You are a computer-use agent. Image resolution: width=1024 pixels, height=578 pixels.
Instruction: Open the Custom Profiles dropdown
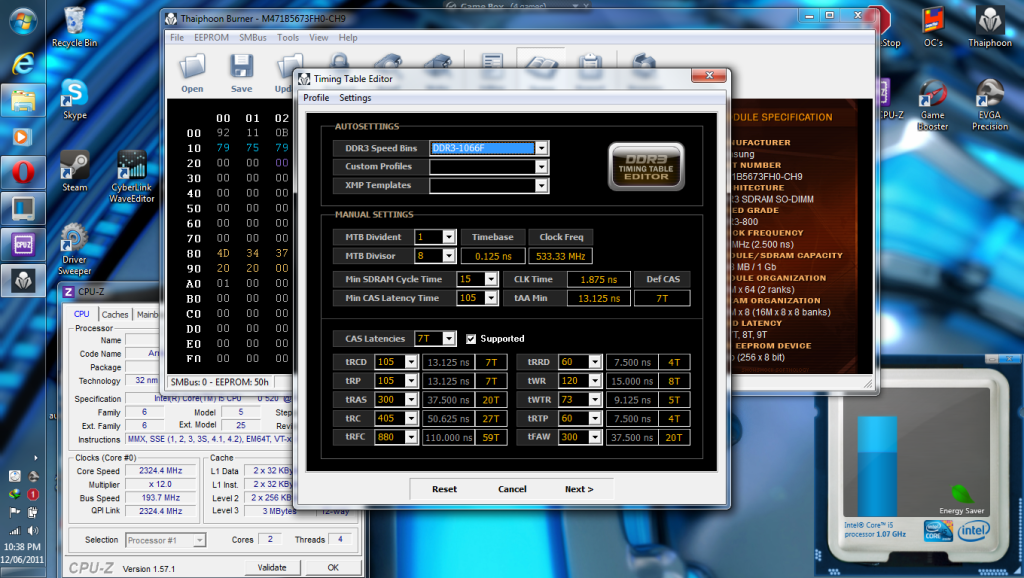click(541, 167)
